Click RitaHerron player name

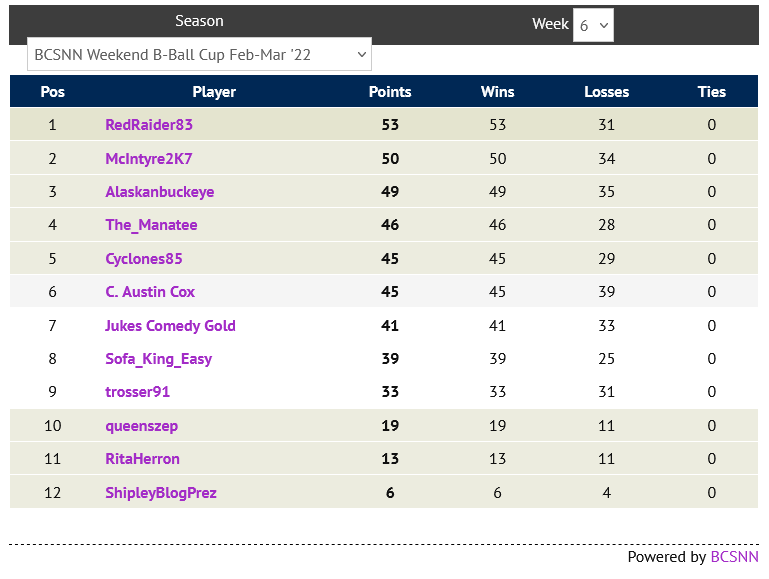coord(142,459)
